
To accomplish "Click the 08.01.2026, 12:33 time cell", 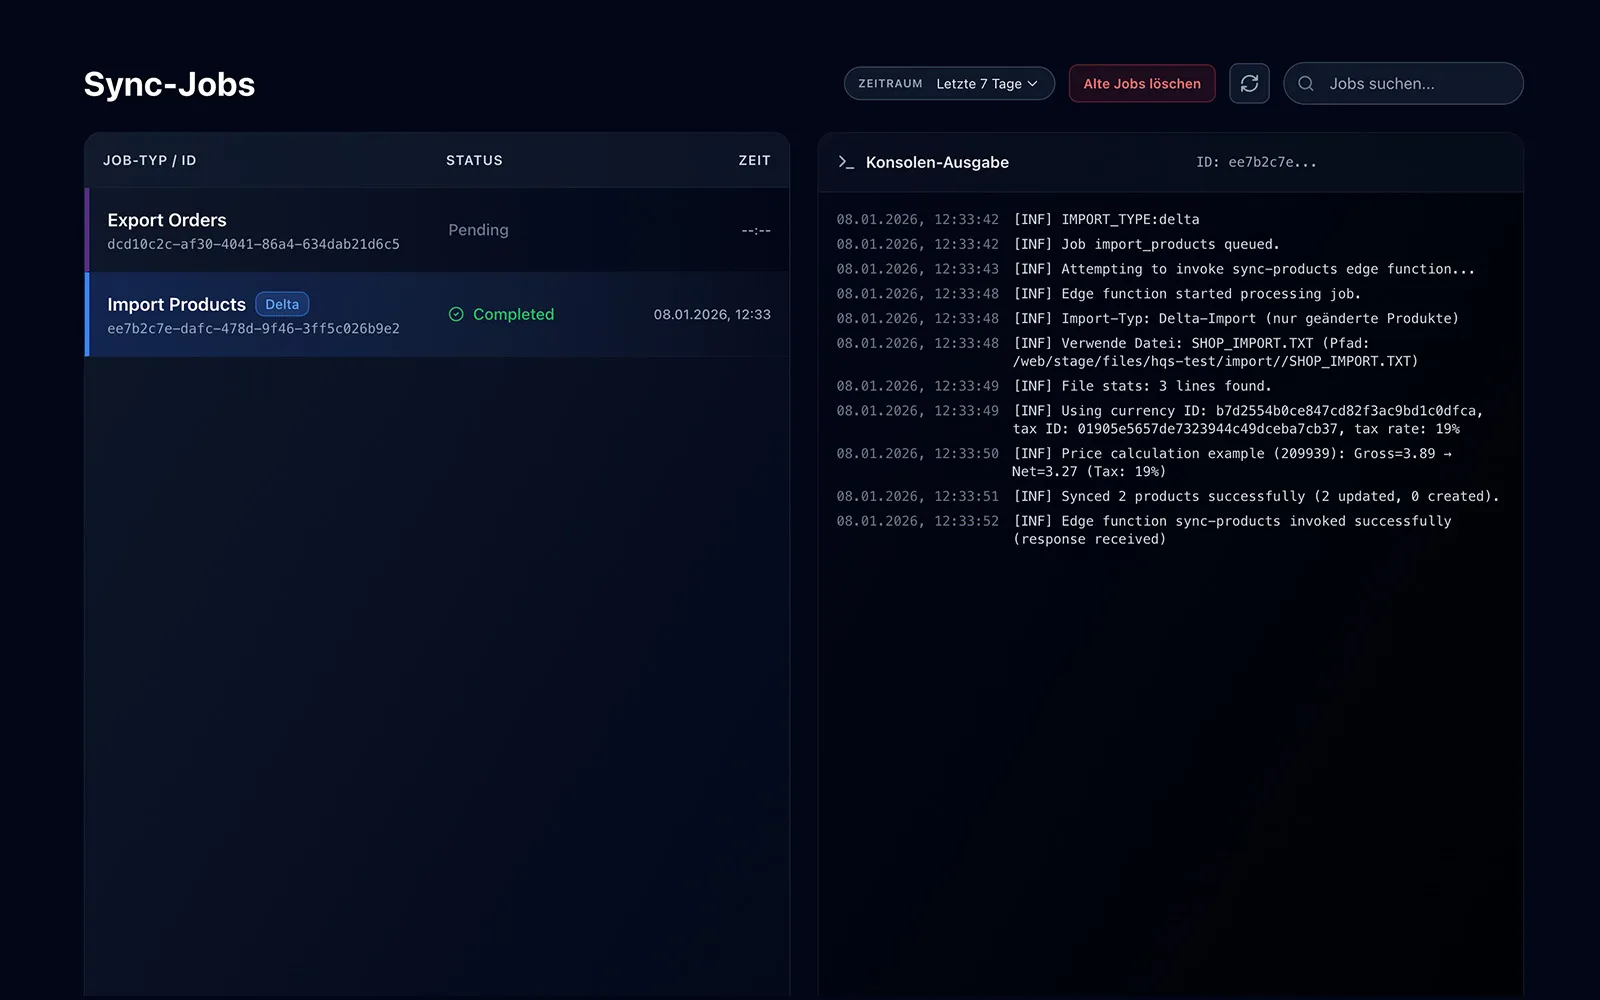I will (x=712, y=314).
